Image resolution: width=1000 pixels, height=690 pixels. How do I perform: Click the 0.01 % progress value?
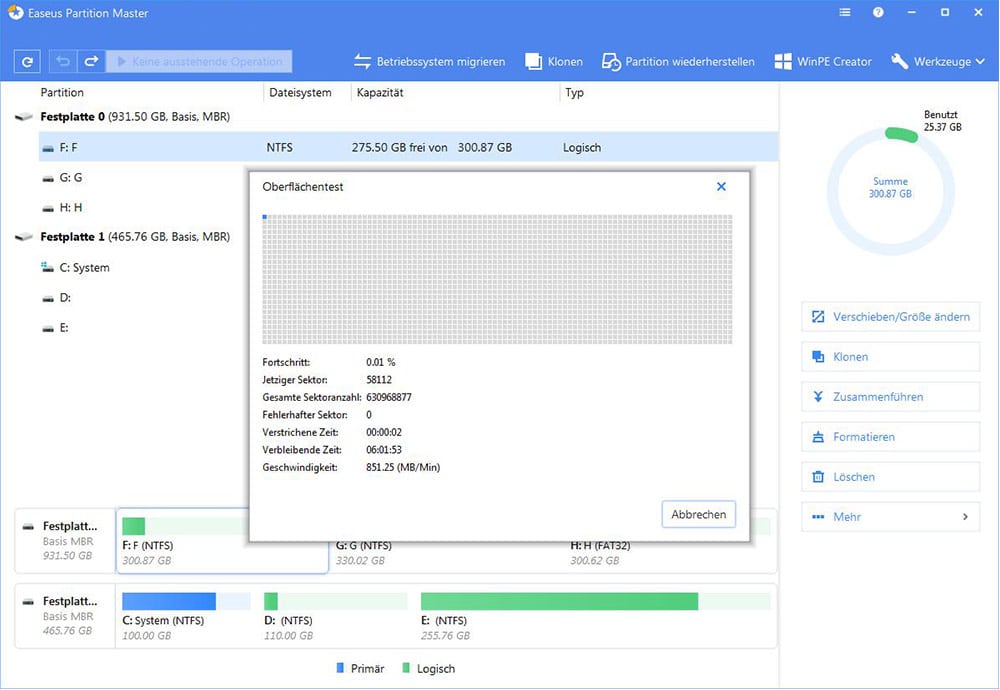click(381, 362)
